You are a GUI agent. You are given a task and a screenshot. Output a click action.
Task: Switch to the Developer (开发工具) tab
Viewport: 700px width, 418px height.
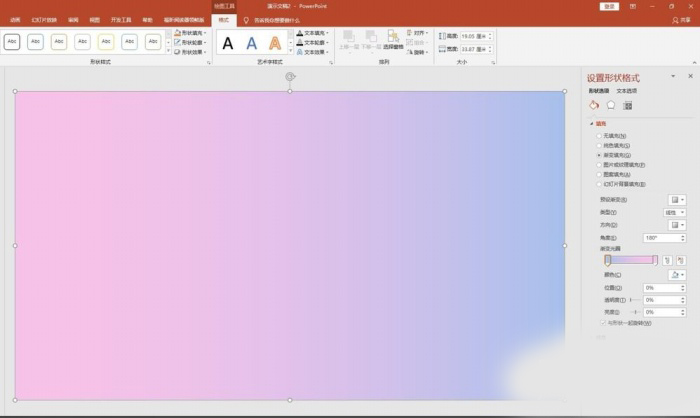pos(121,20)
